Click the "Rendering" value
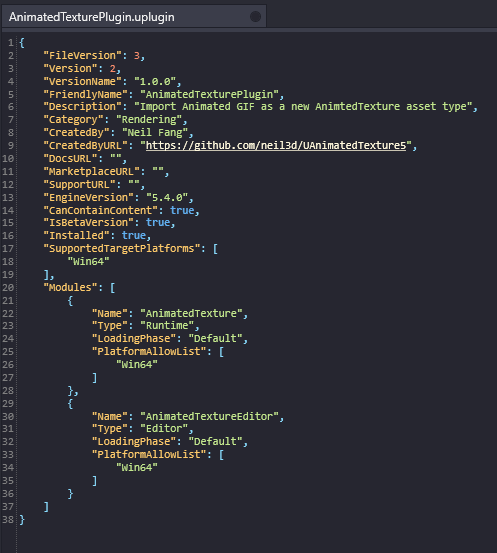 pyautogui.click(x=149, y=120)
